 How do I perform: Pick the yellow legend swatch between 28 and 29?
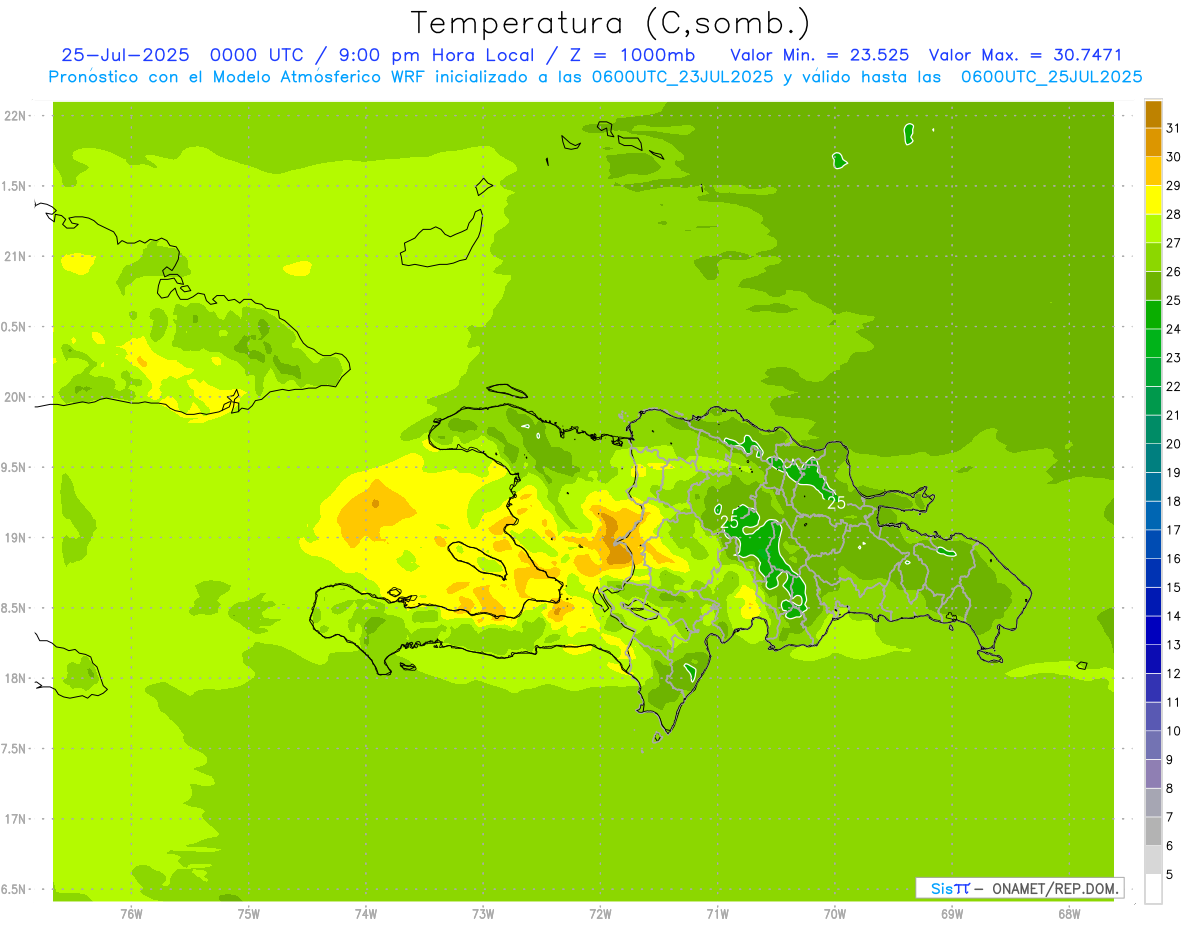1153,200
